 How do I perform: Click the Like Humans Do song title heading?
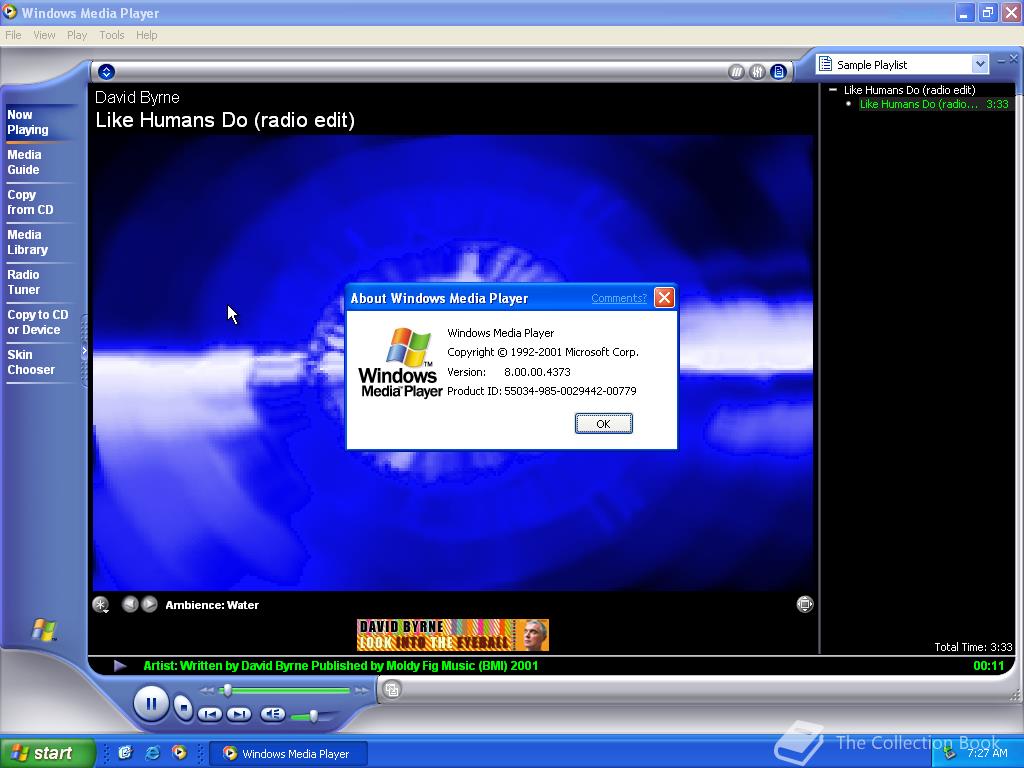click(225, 120)
